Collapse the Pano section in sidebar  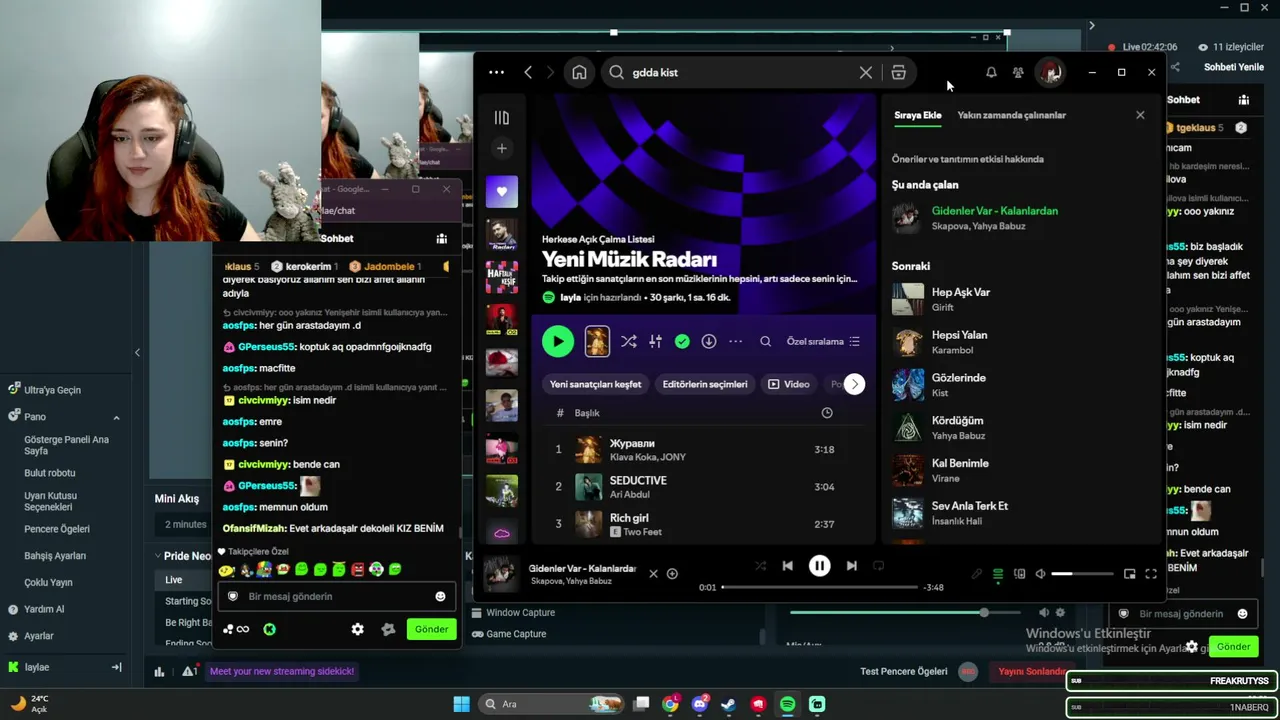(x=116, y=417)
